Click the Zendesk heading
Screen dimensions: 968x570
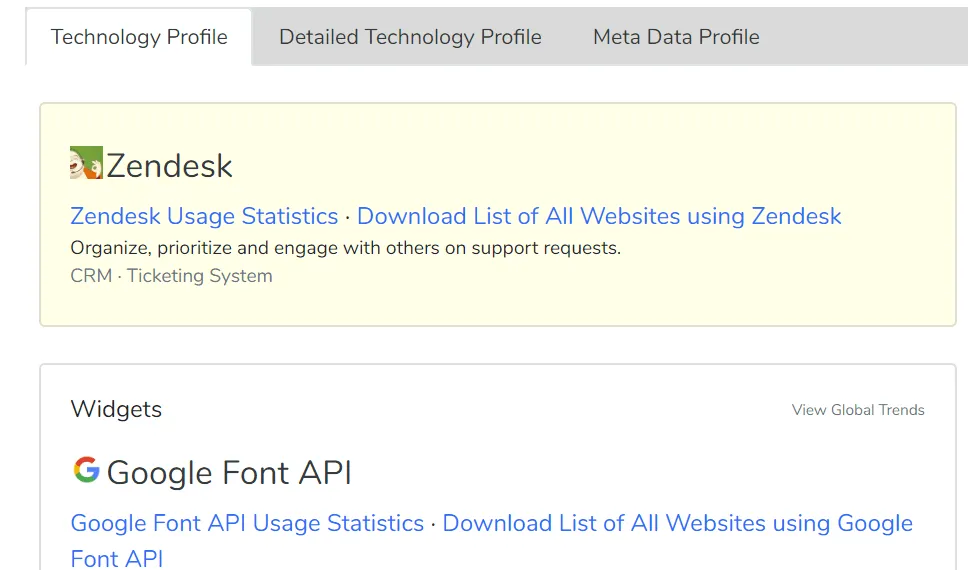pos(169,166)
